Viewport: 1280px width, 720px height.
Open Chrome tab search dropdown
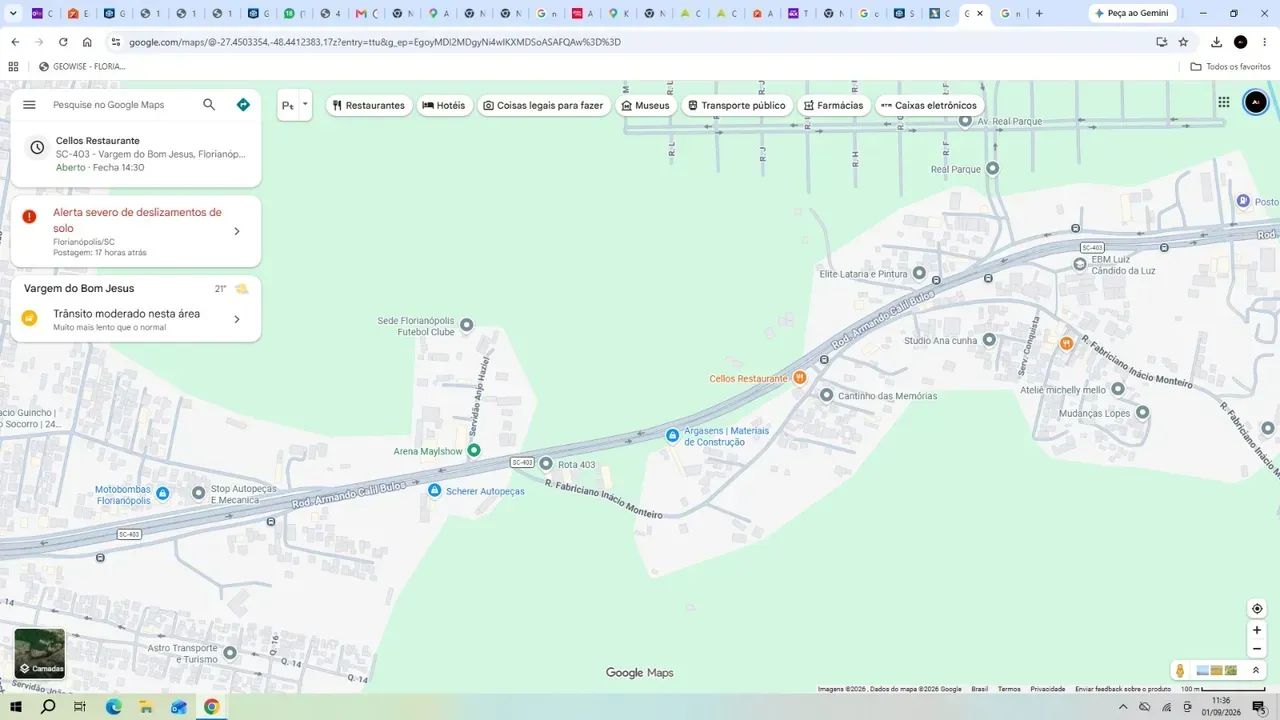(13, 13)
